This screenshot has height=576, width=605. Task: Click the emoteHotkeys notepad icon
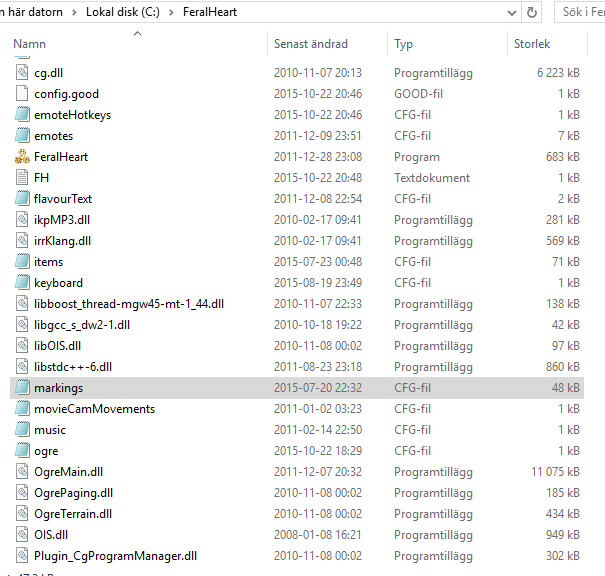coord(22,115)
